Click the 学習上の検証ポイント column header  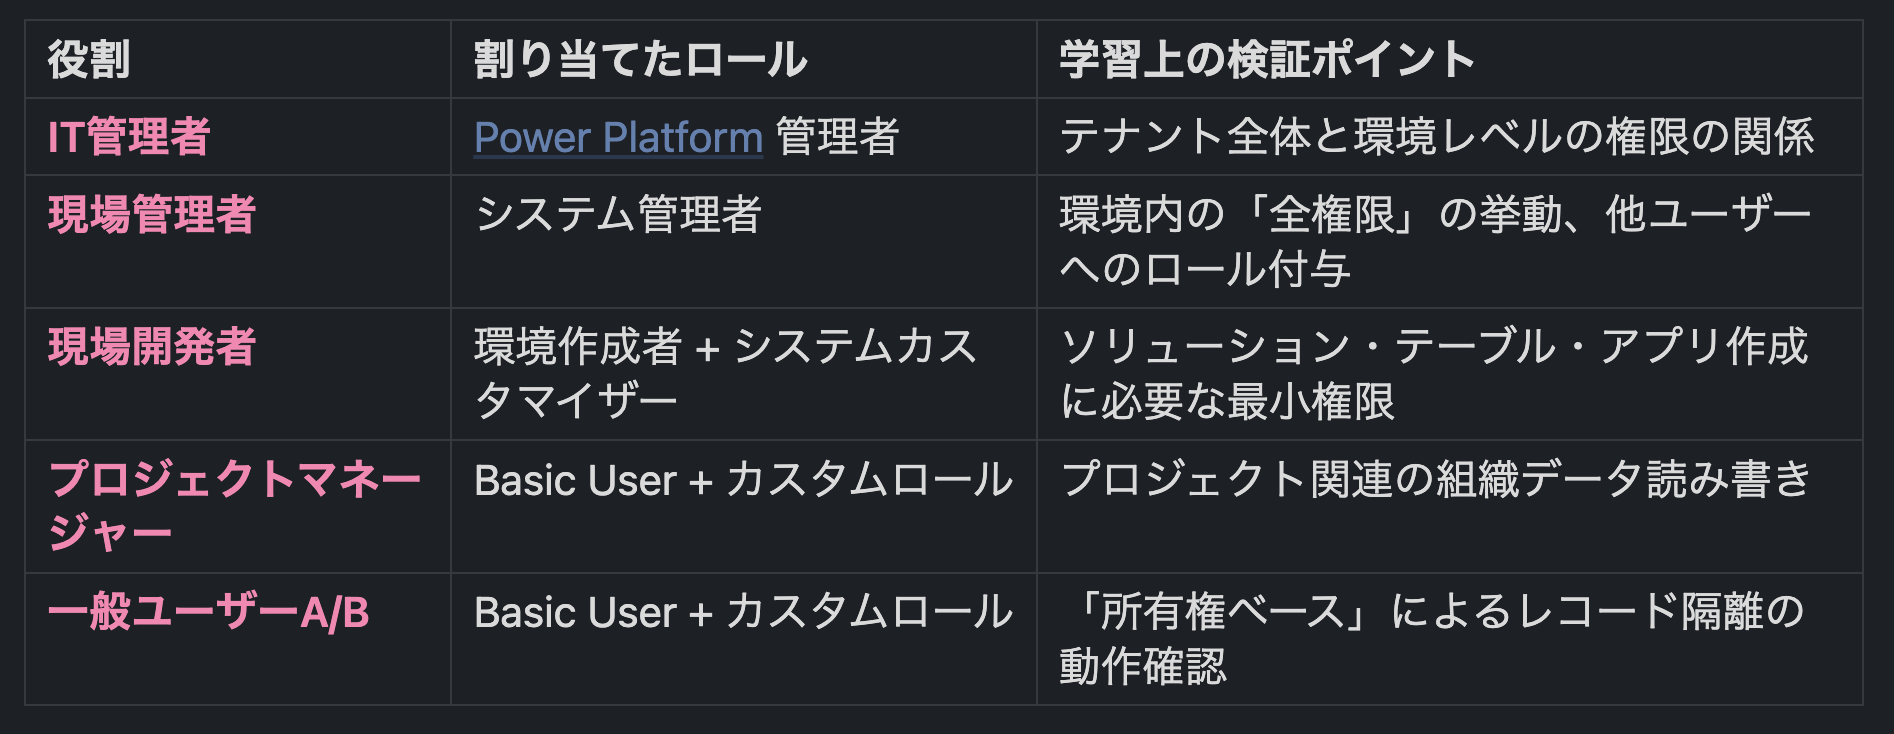pyautogui.click(x=1267, y=59)
